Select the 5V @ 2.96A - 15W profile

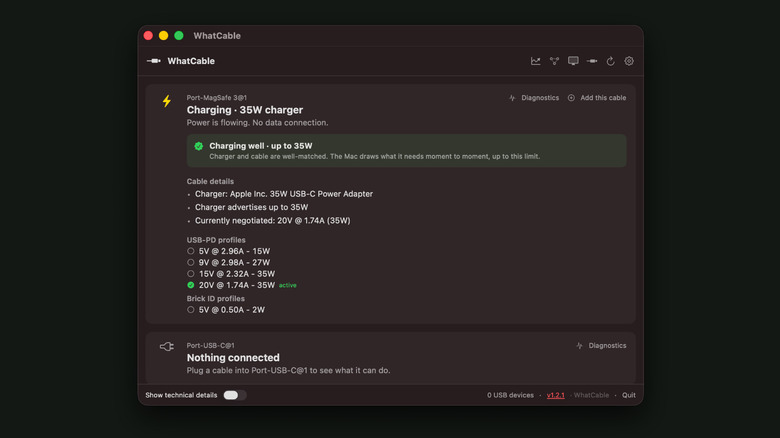(228, 251)
